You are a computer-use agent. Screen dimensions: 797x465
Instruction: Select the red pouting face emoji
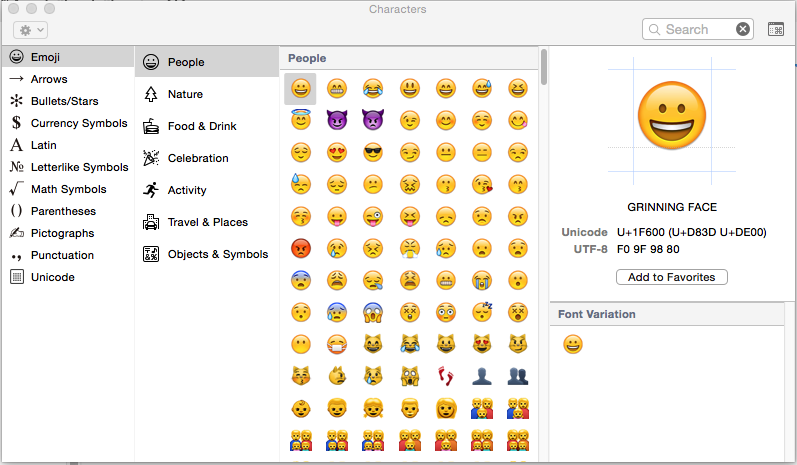pyautogui.click(x=300, y=249)
